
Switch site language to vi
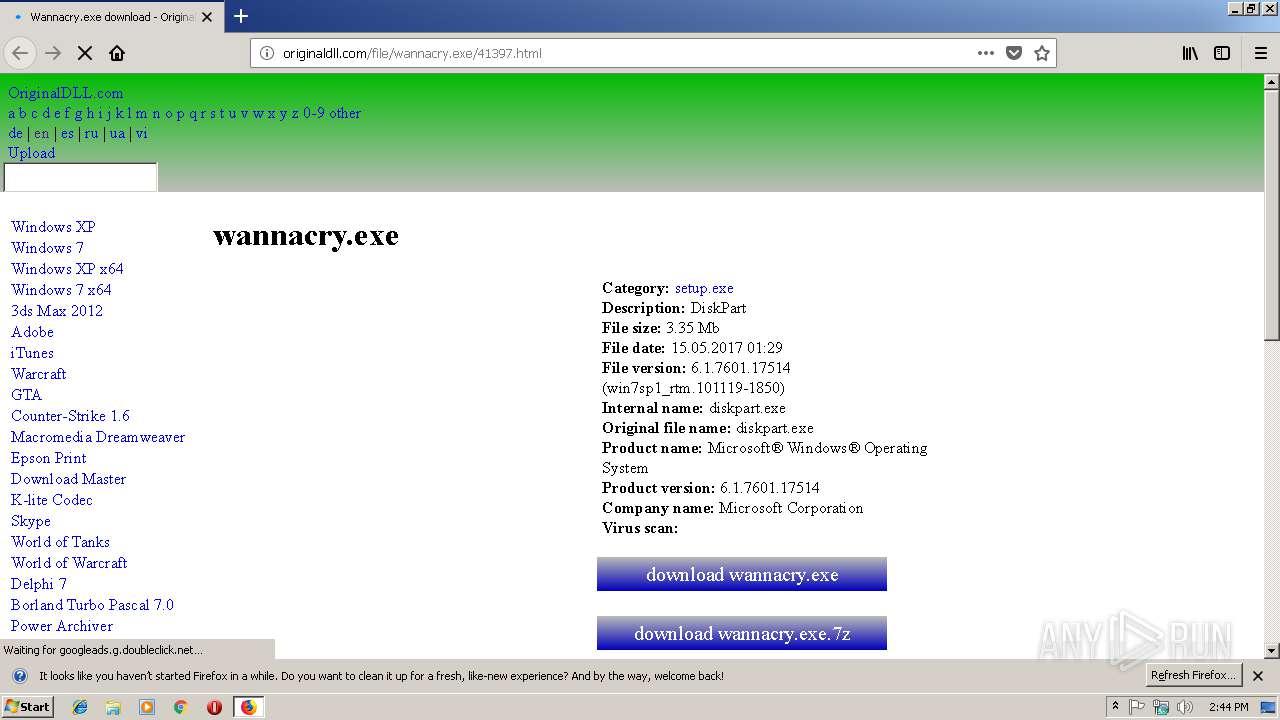142,133
